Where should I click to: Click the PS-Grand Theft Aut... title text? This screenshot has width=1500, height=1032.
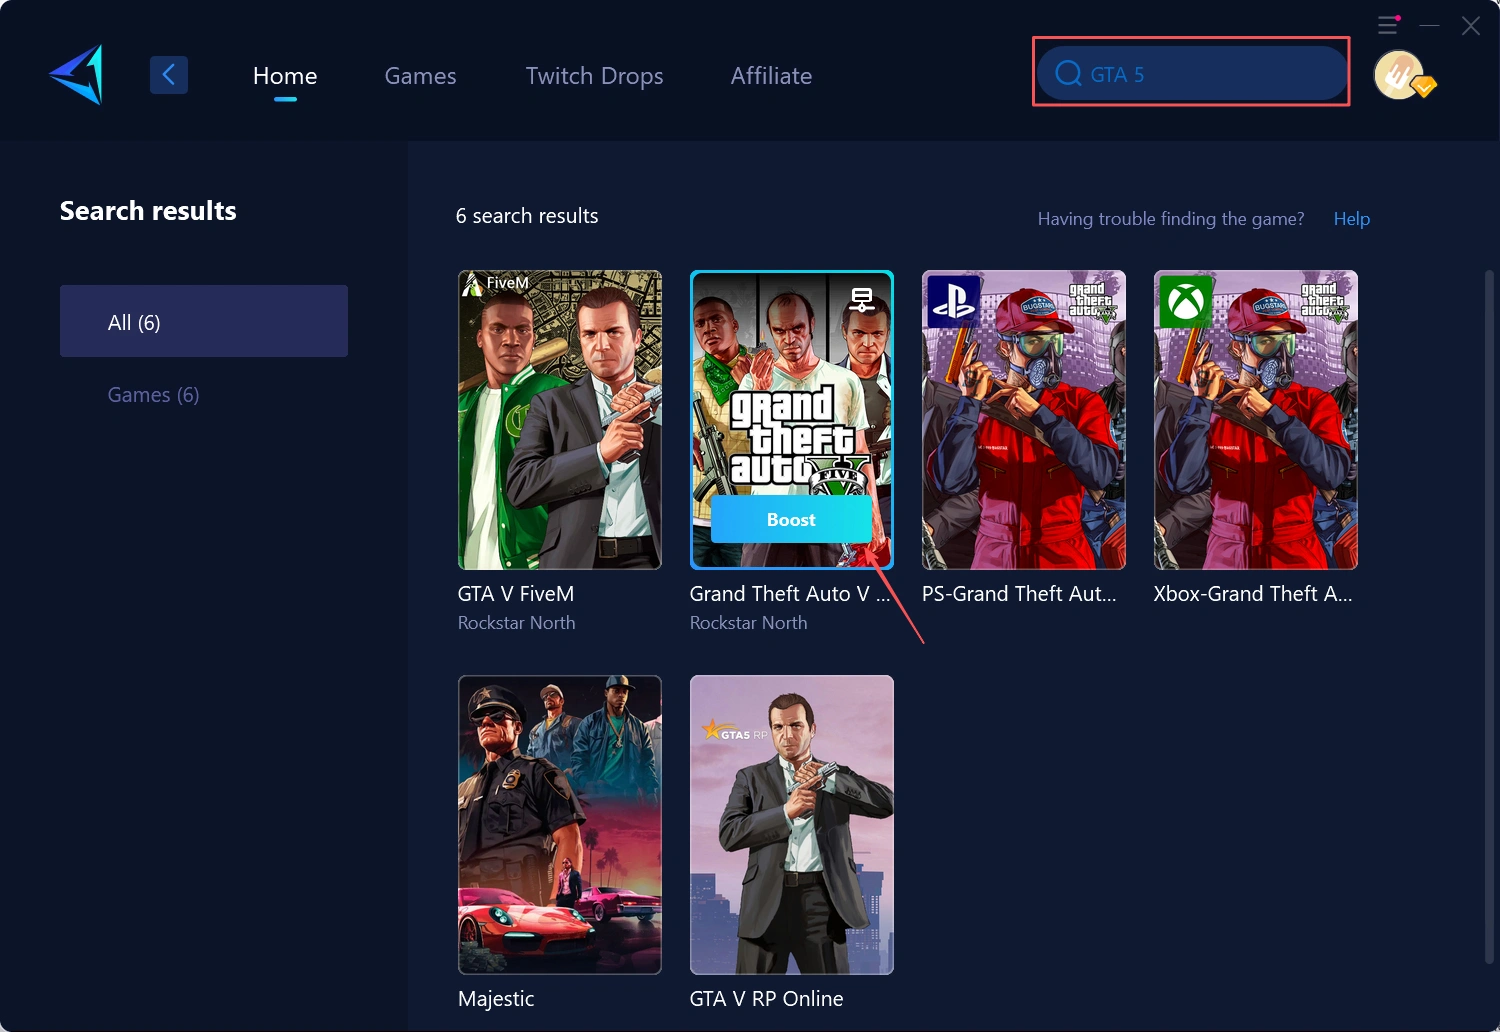coord(1019,594)
